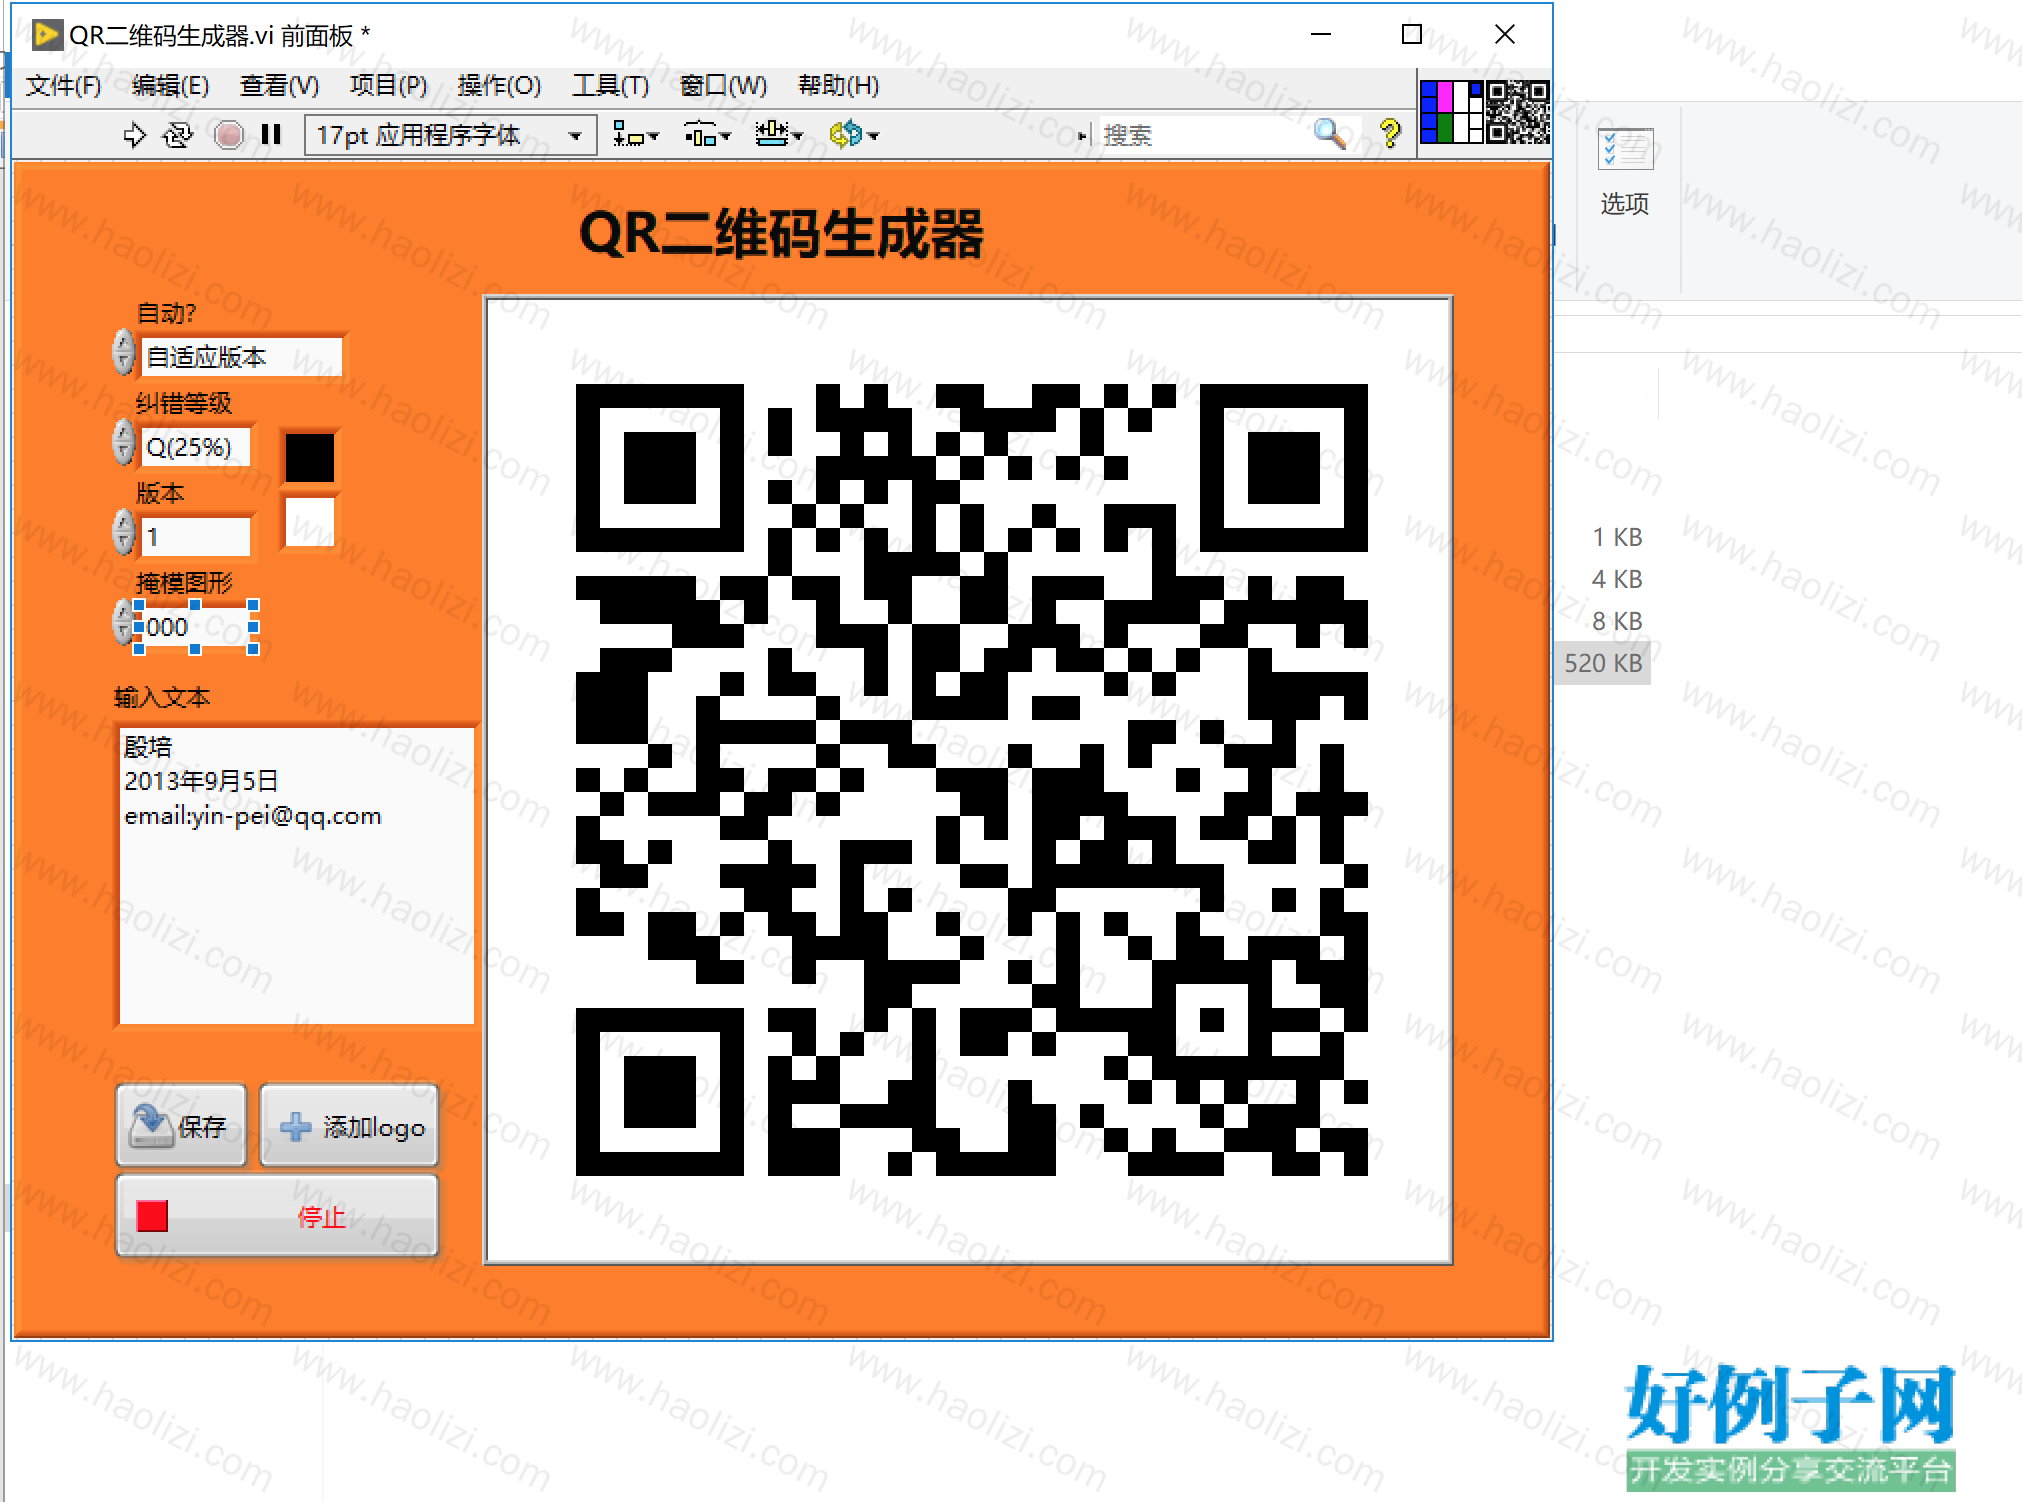Click the QR二维码生成器 title text
Viewport: 2022px width, 1502px height.
(x=781, y=234)
